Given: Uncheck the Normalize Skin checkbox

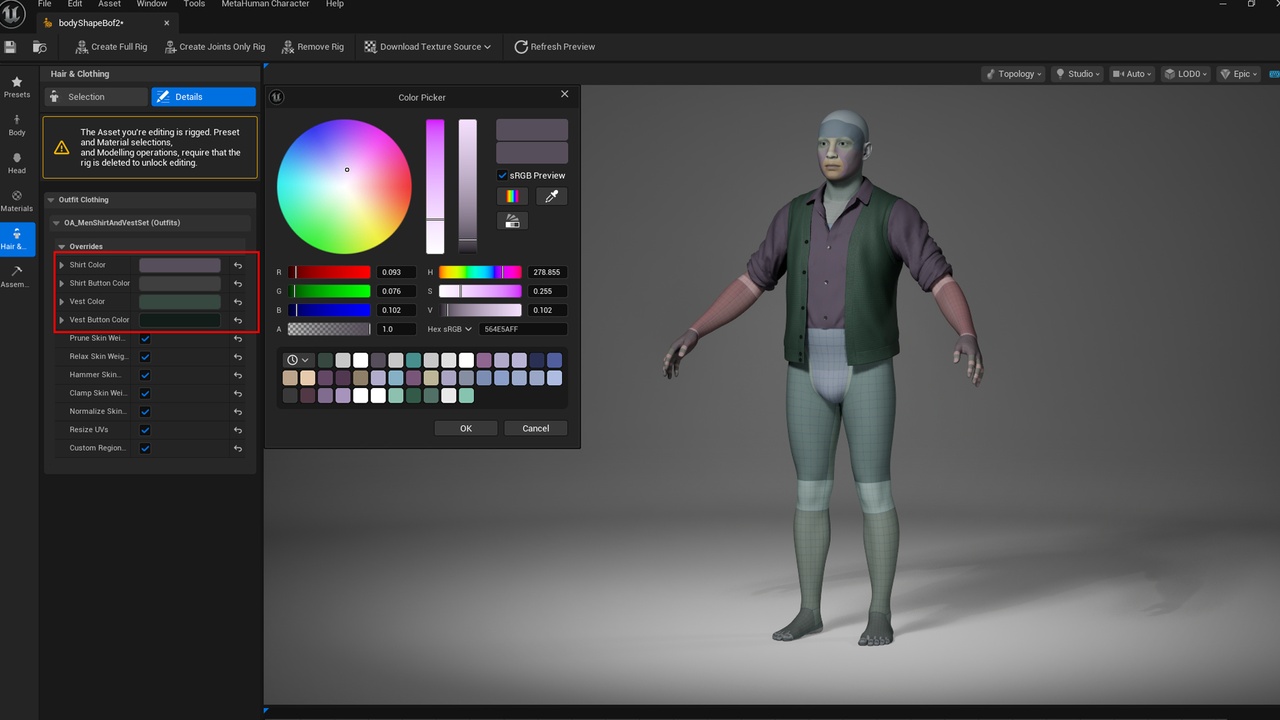Looking at the screenshot, I should [145, 412].
